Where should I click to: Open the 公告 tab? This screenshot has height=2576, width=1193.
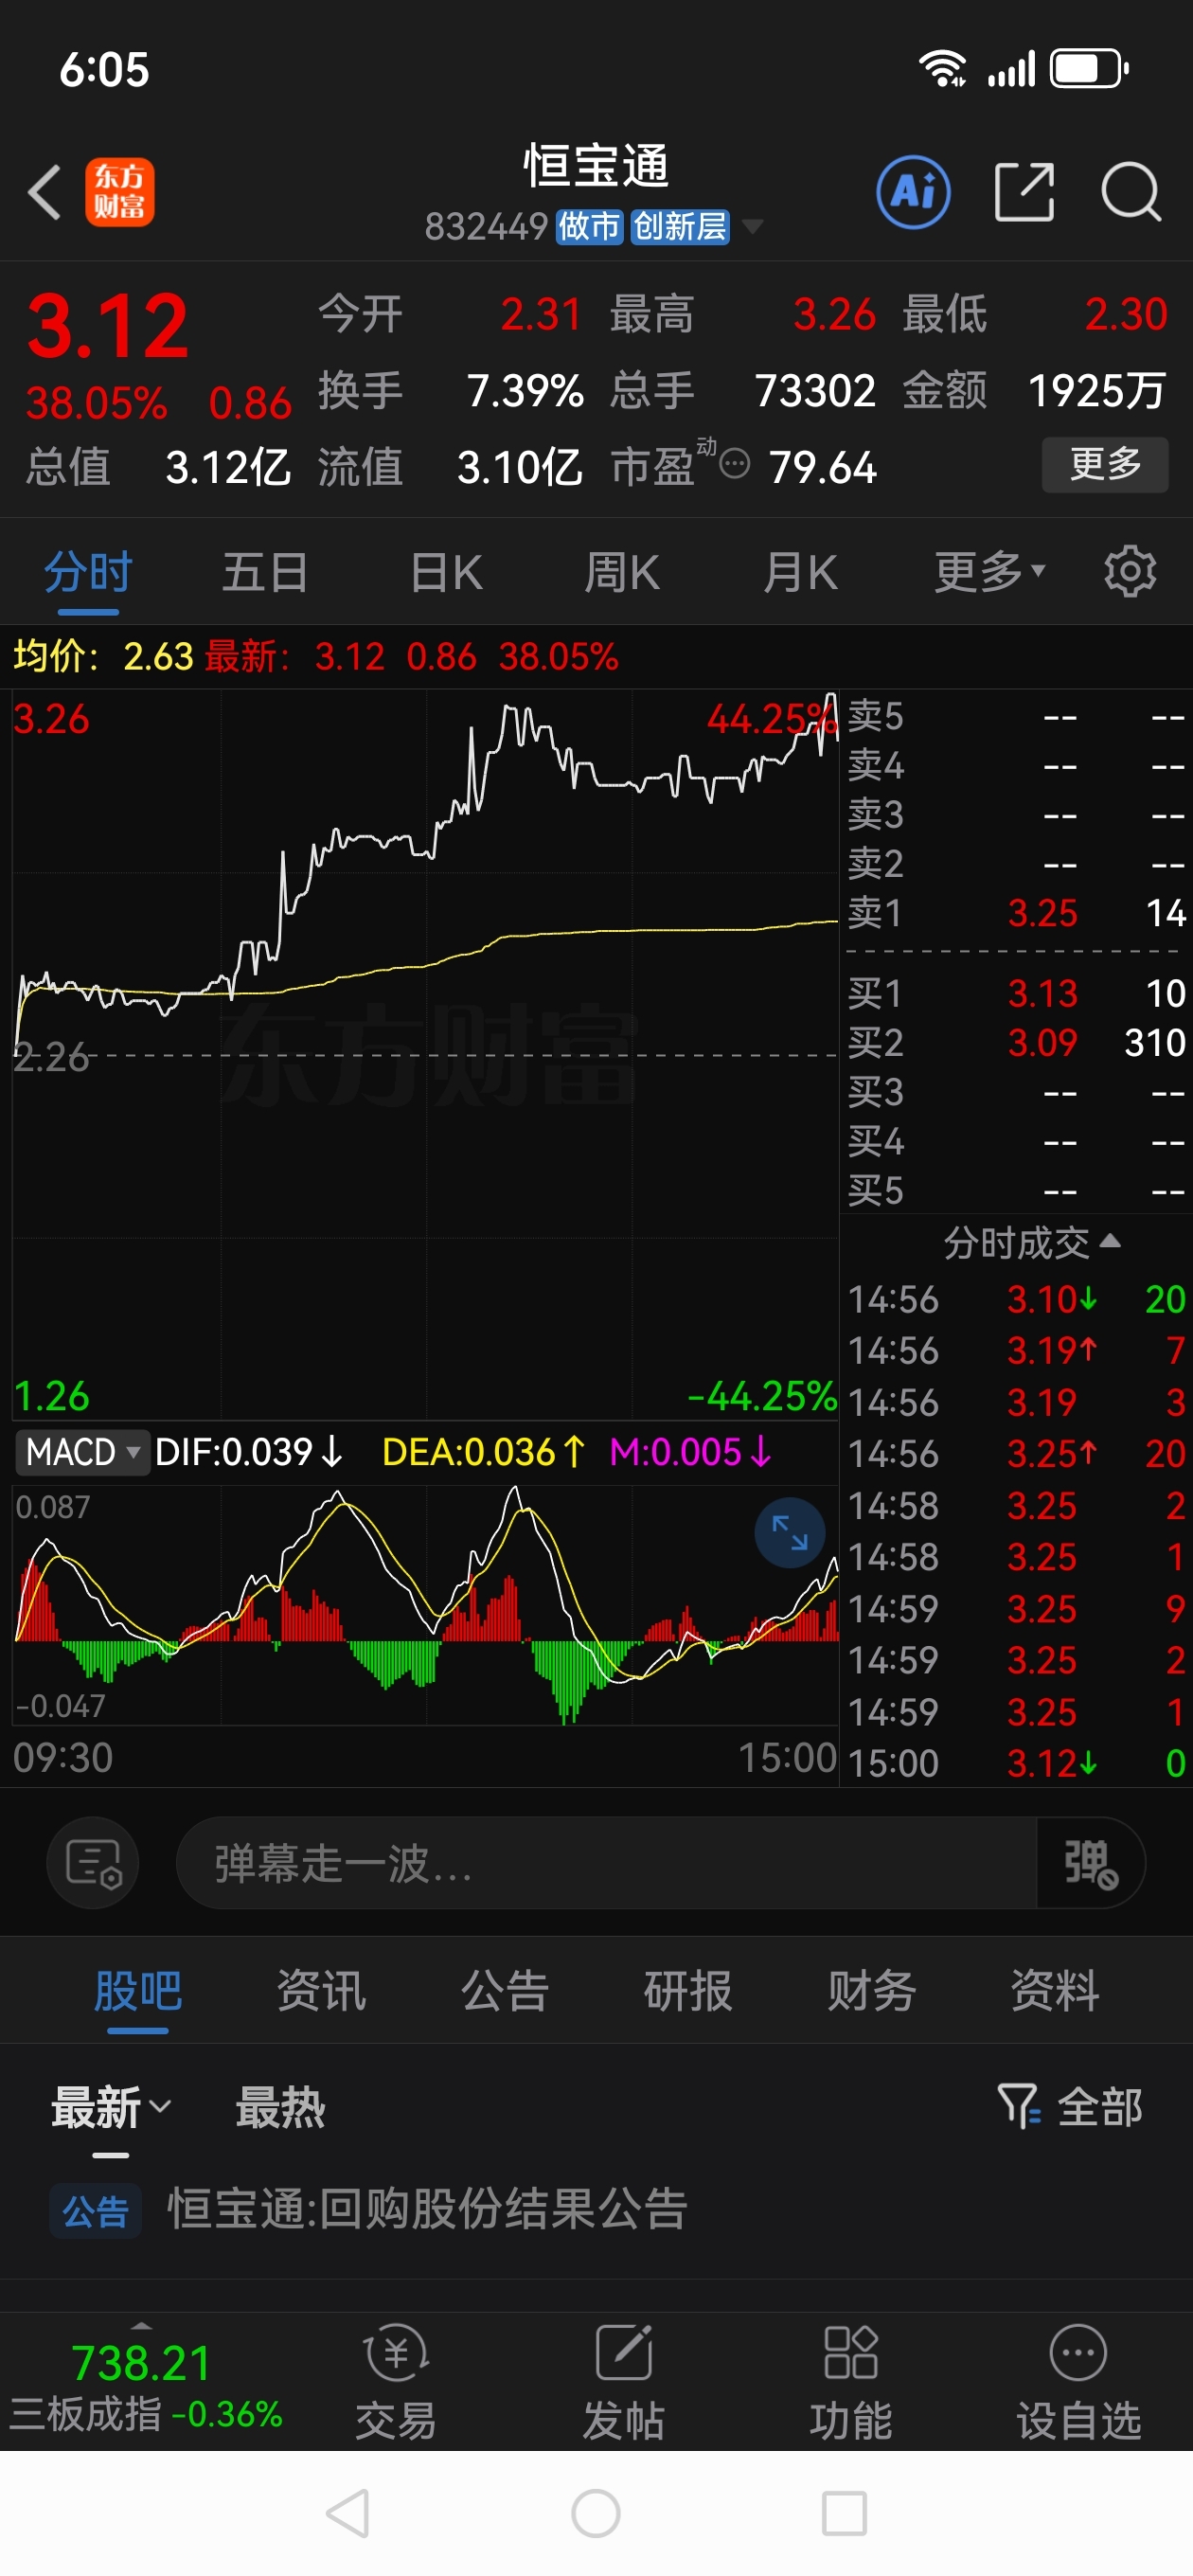(505, 1990)
